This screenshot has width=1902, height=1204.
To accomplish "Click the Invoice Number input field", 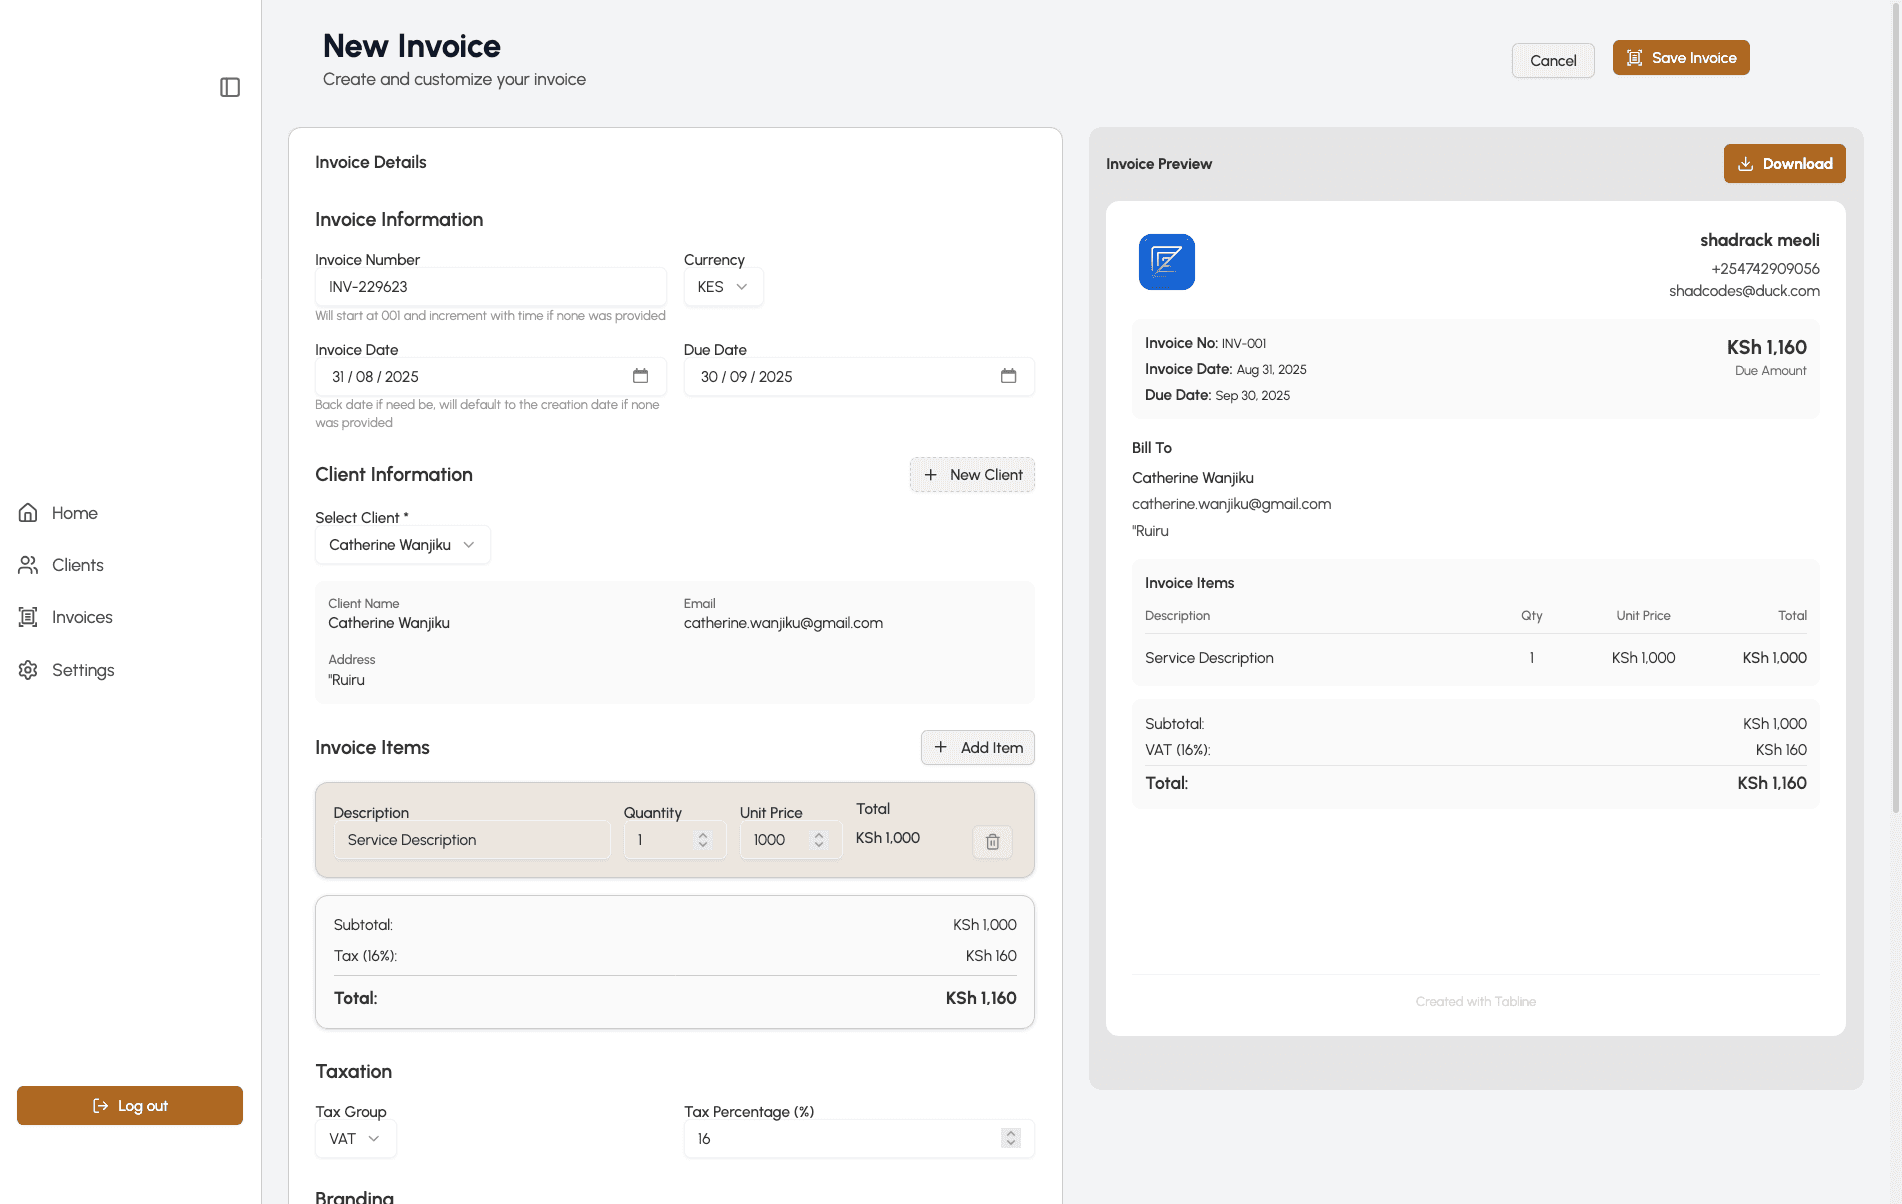I will (x=490, y=286).
